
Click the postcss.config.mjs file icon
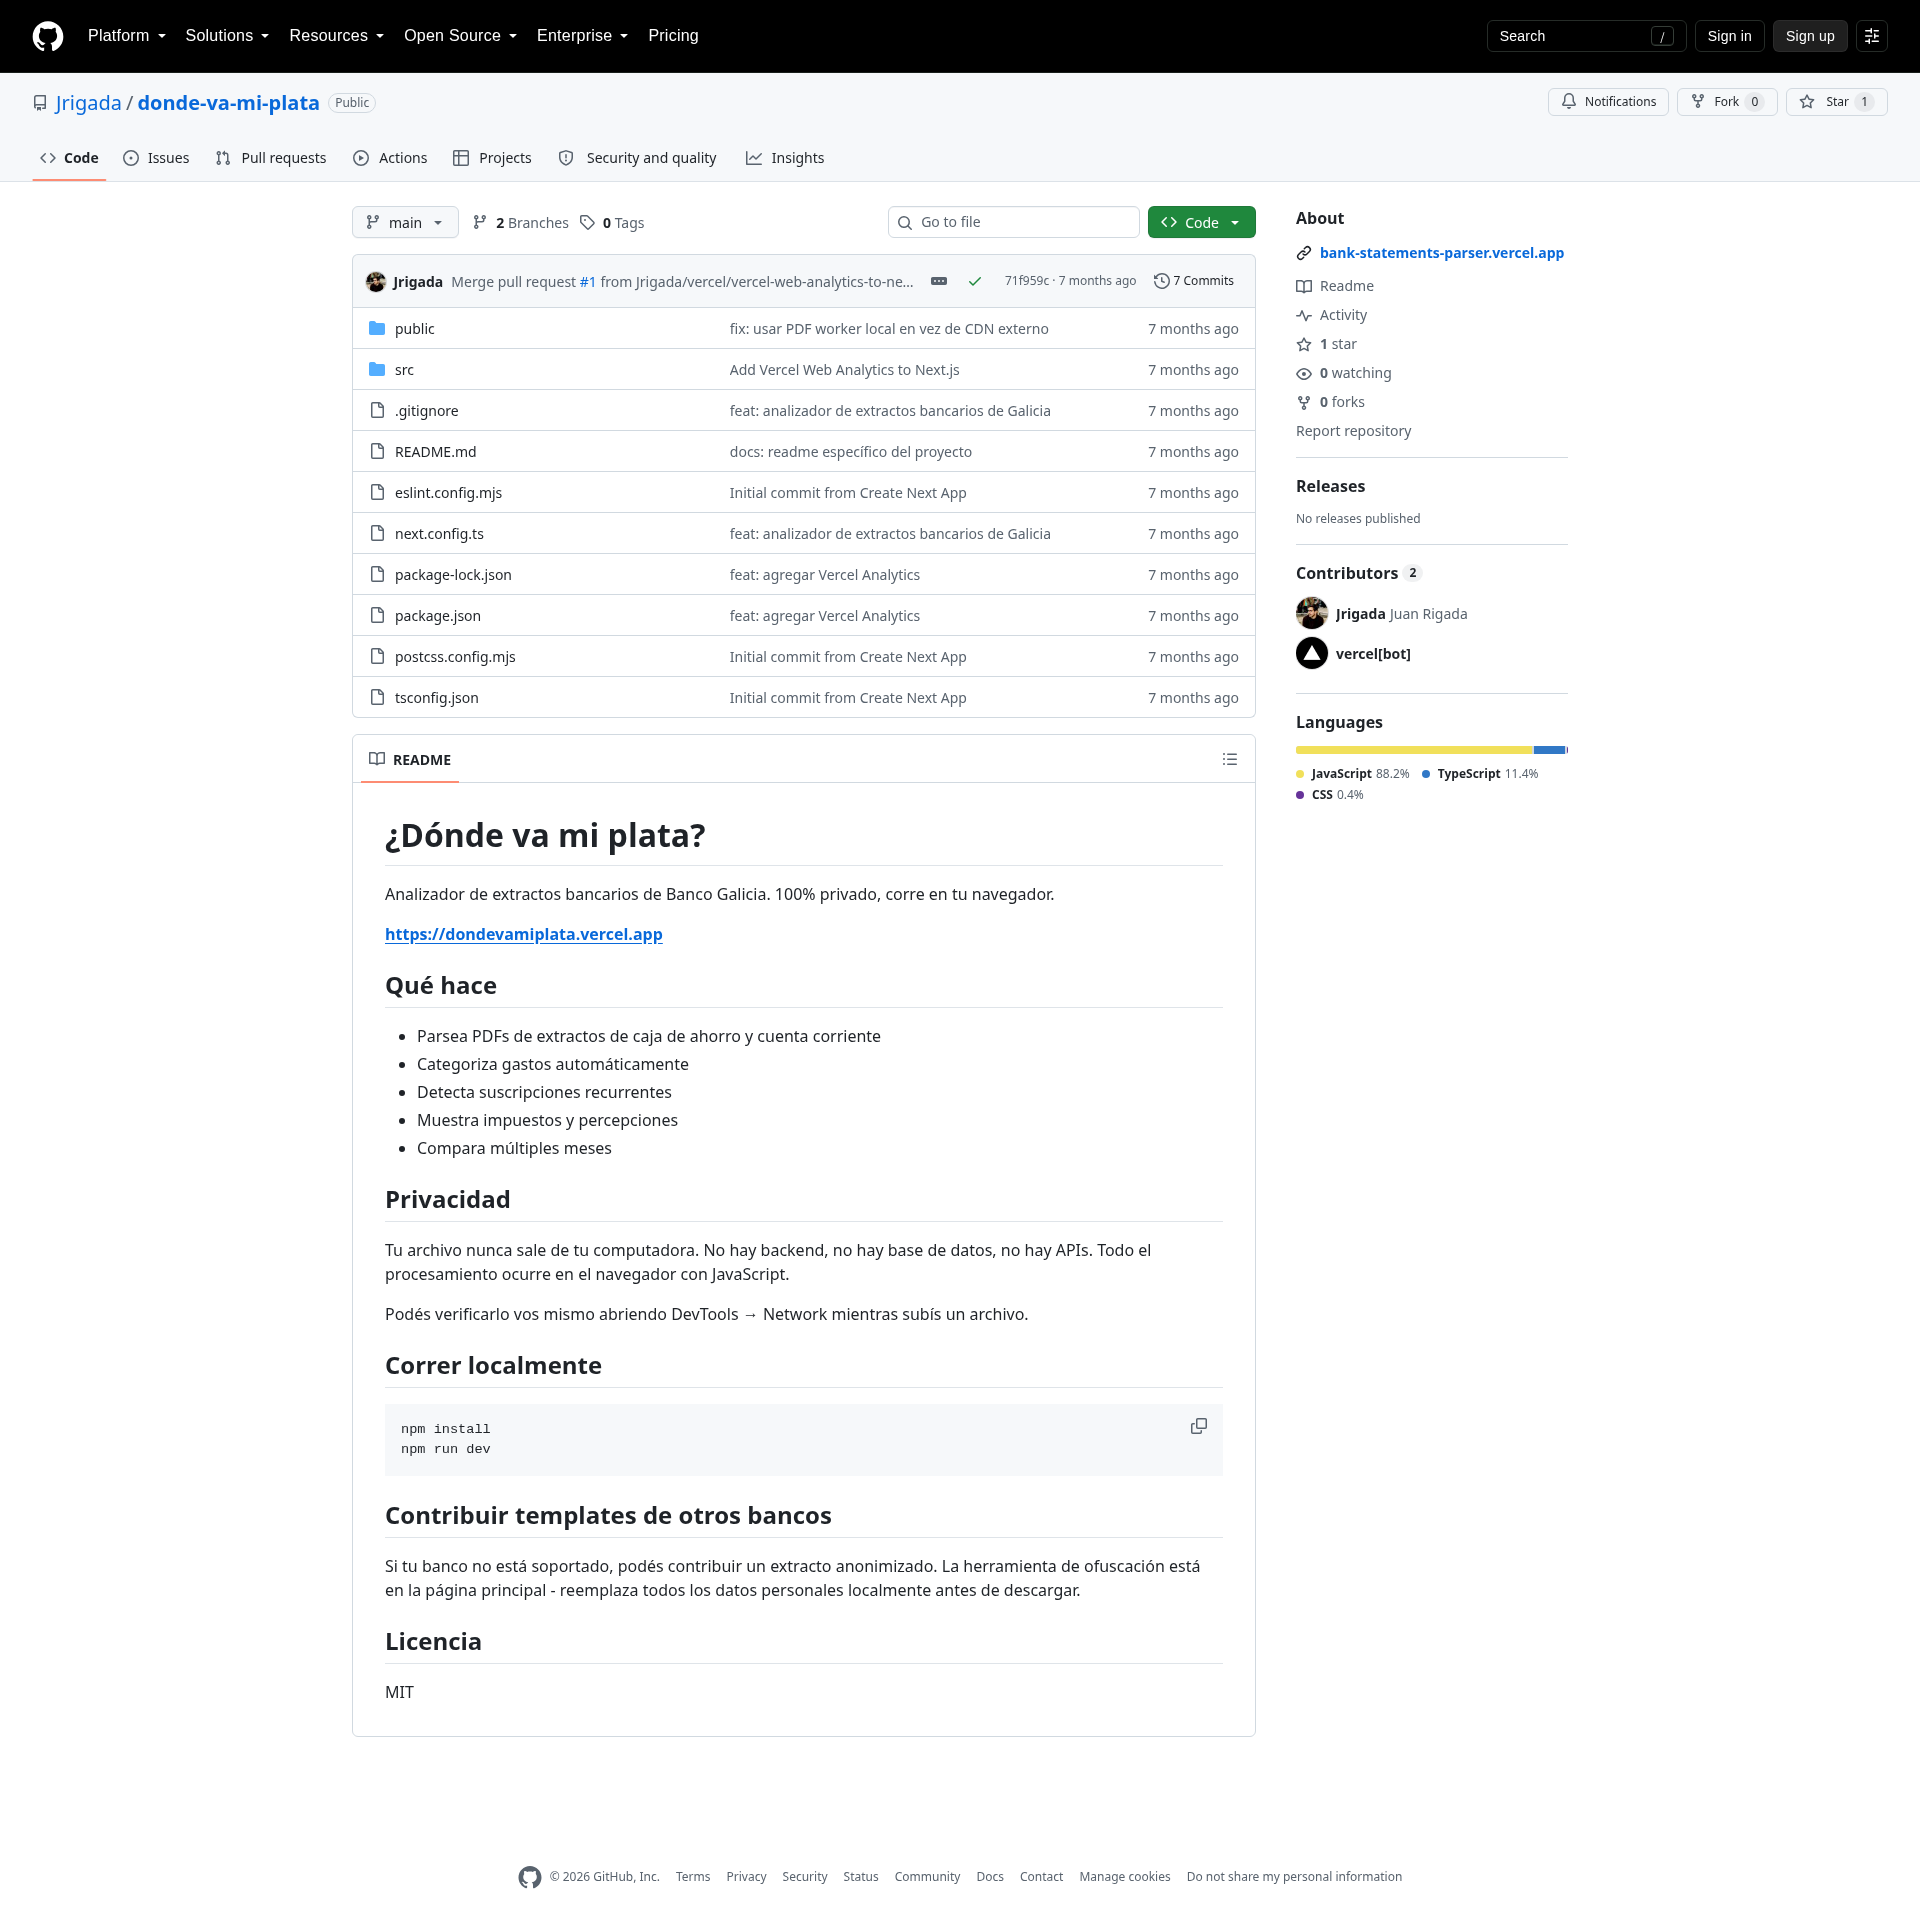[x=377, y=657]
